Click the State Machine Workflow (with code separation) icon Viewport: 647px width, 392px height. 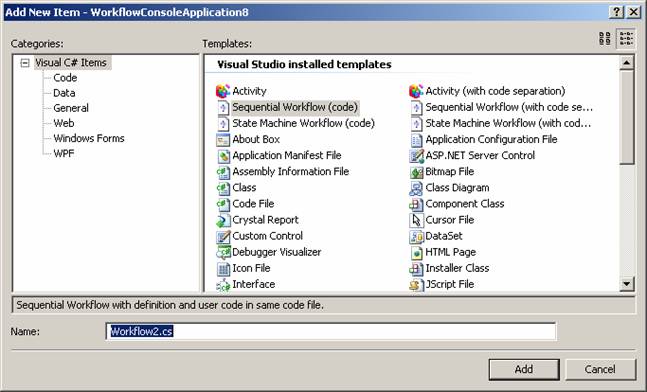(416, 123)
